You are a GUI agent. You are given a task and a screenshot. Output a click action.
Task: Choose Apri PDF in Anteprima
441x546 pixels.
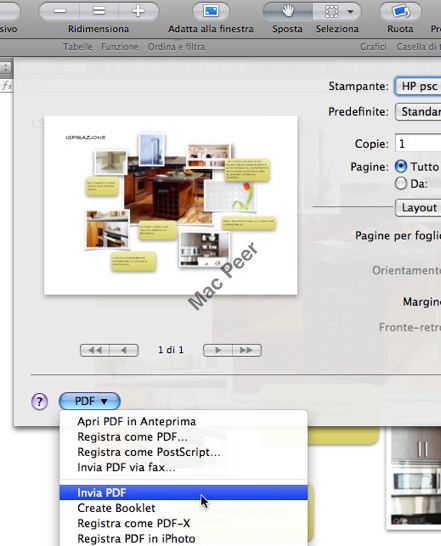click(x=184, y=422)
